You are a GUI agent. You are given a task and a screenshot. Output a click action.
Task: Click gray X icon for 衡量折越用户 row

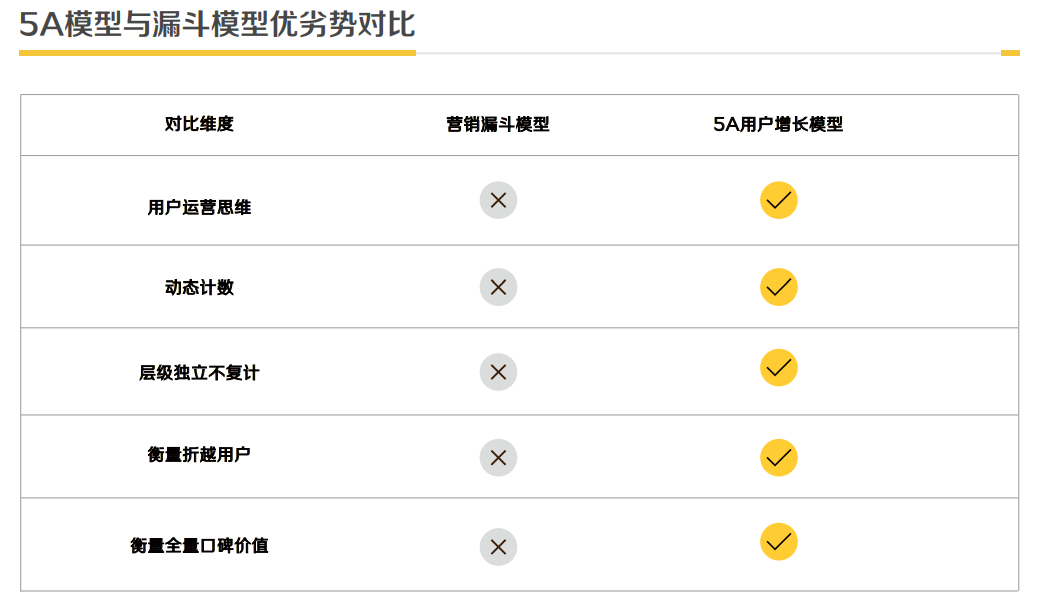(498, 458)
